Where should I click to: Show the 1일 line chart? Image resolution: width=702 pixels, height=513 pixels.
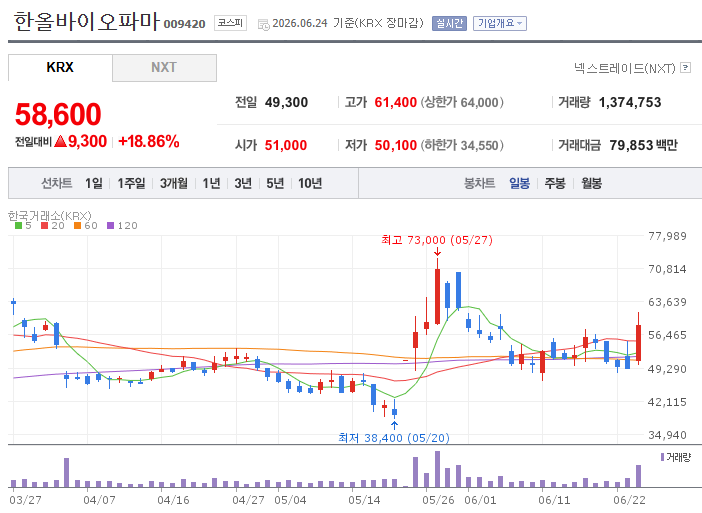tap(94, 183)
